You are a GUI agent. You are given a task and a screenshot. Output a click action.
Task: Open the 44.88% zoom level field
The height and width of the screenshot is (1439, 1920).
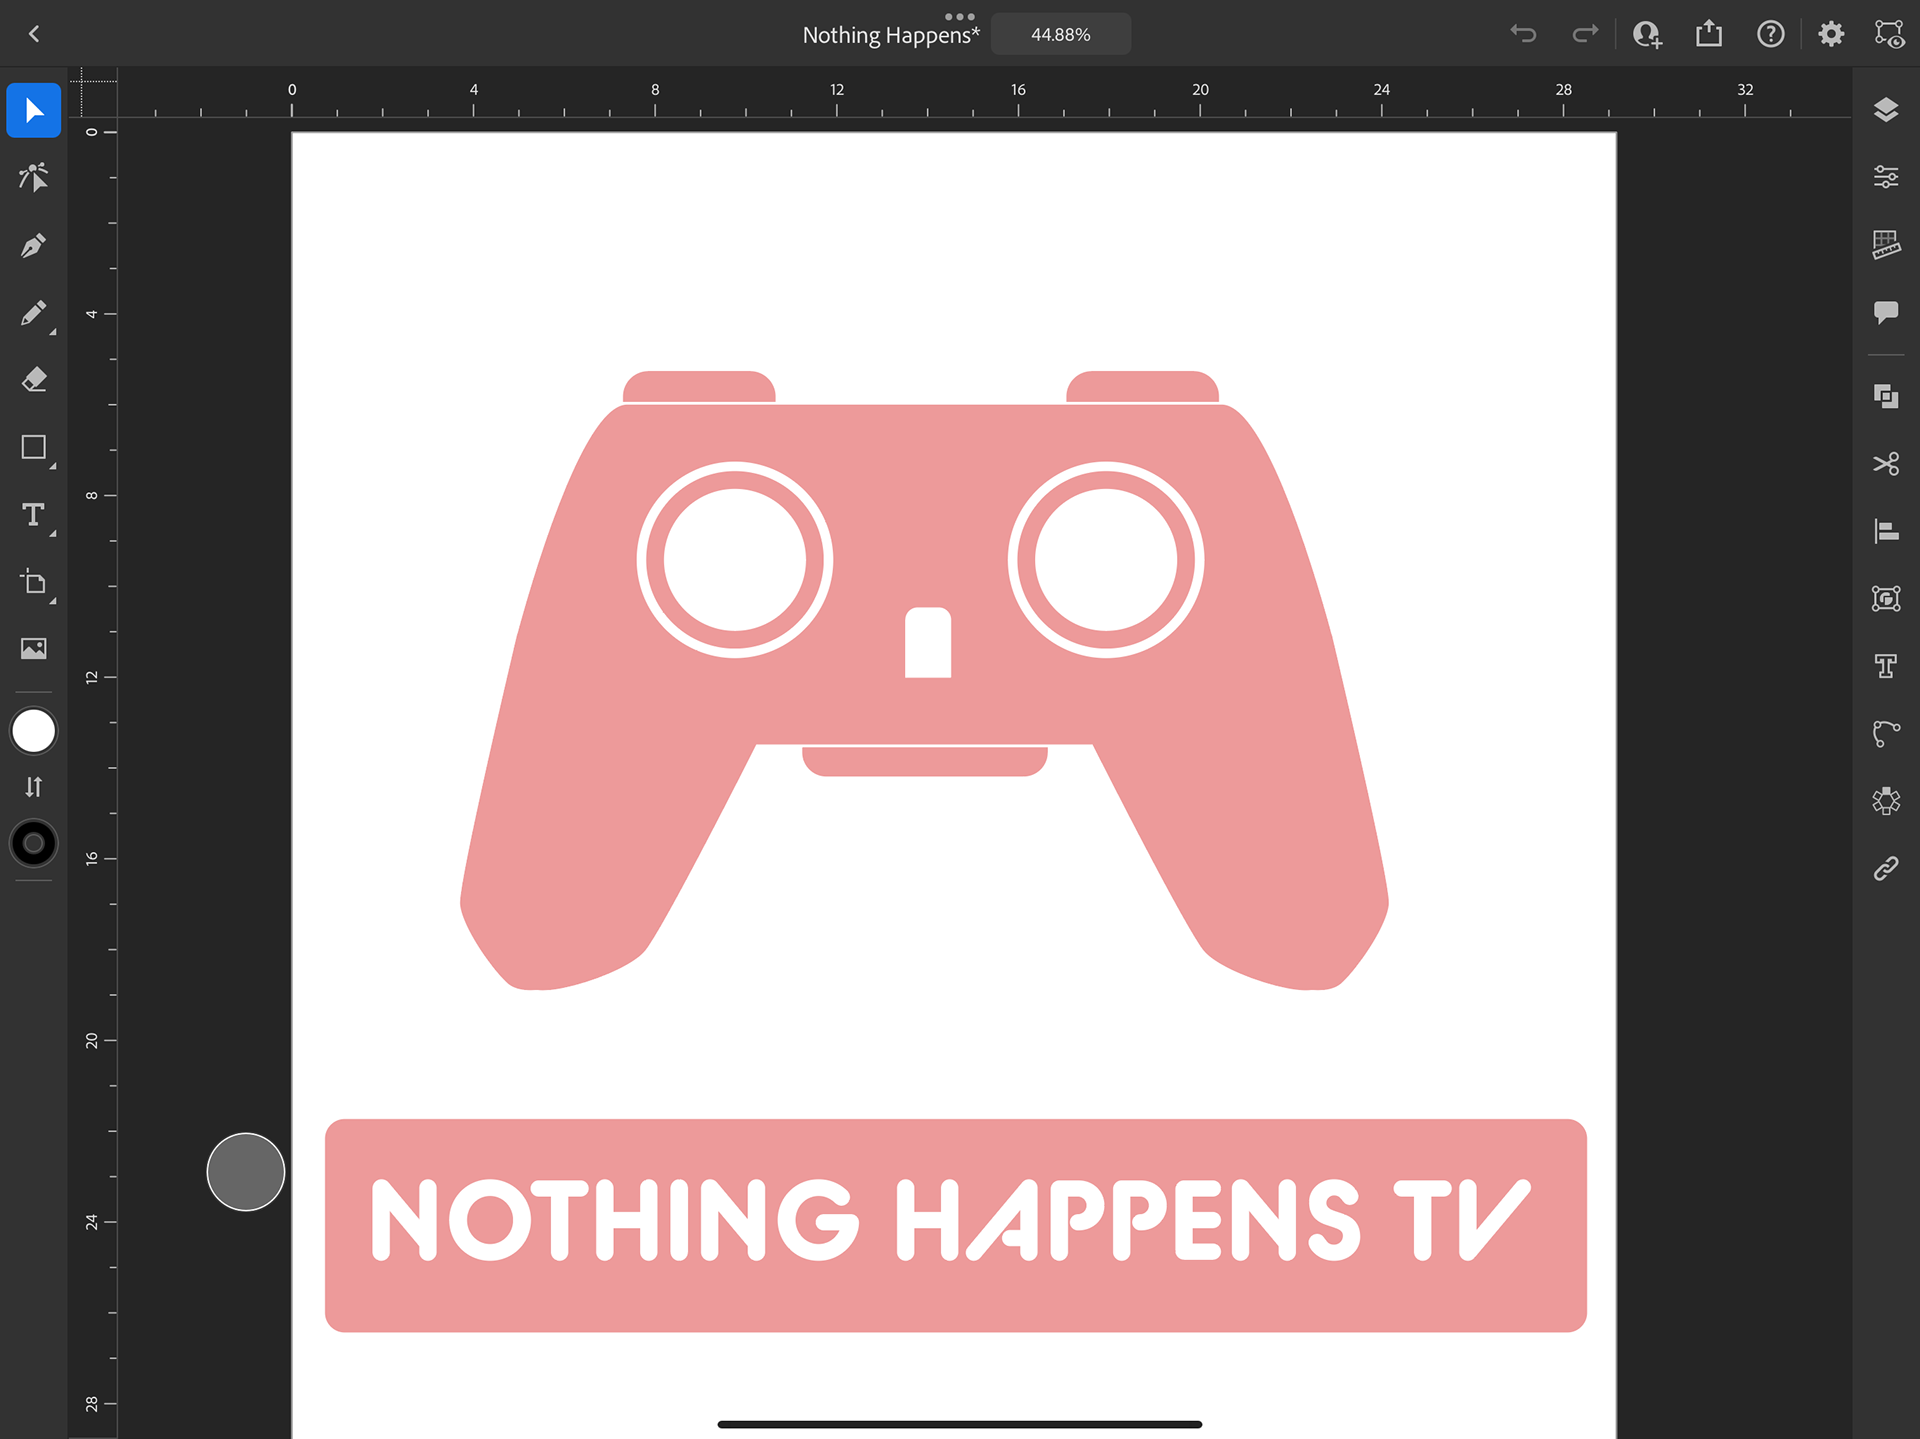1061,34
